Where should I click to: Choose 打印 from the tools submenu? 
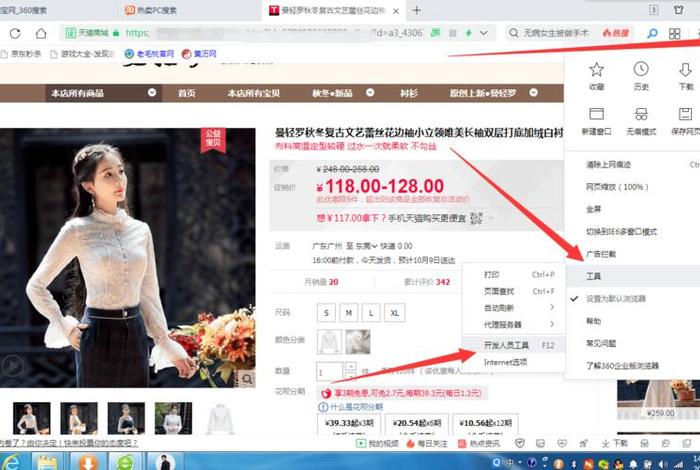(514, 275)
